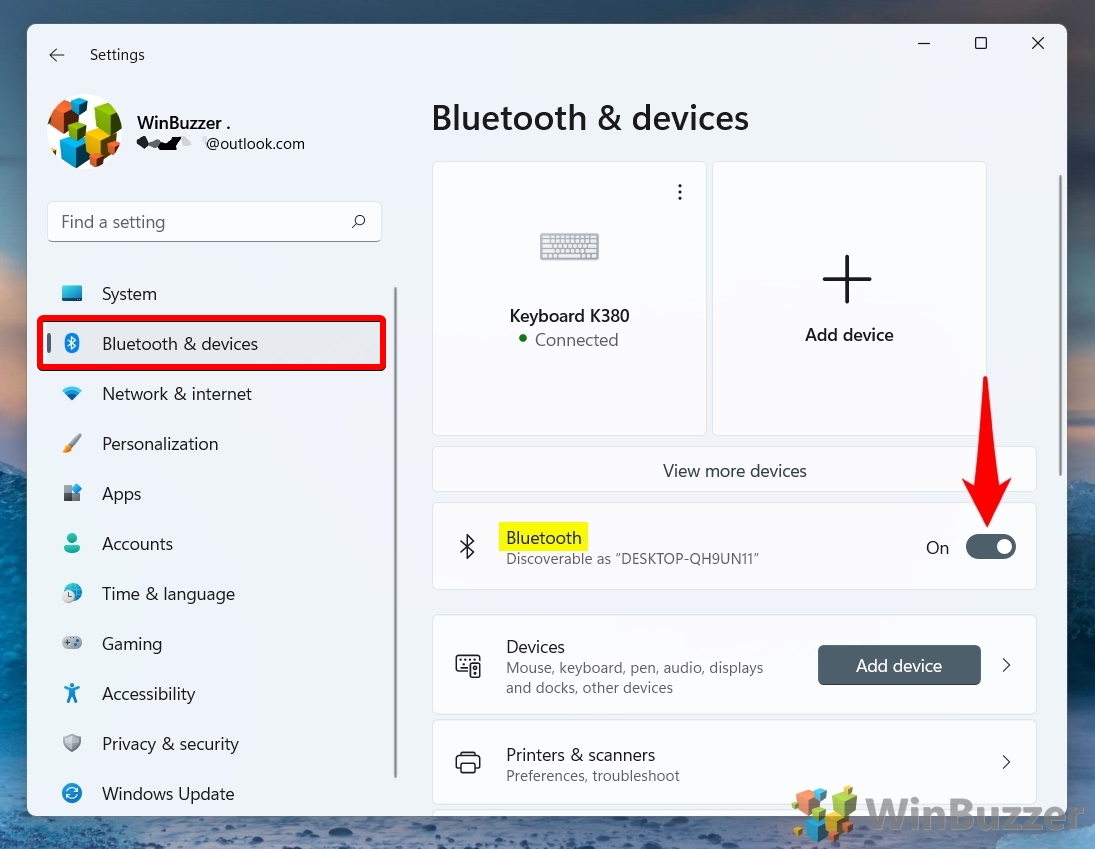Viewport: 1095px width, 849px height.
Task: Open the Network & internet section
Action: click(177, 394)
